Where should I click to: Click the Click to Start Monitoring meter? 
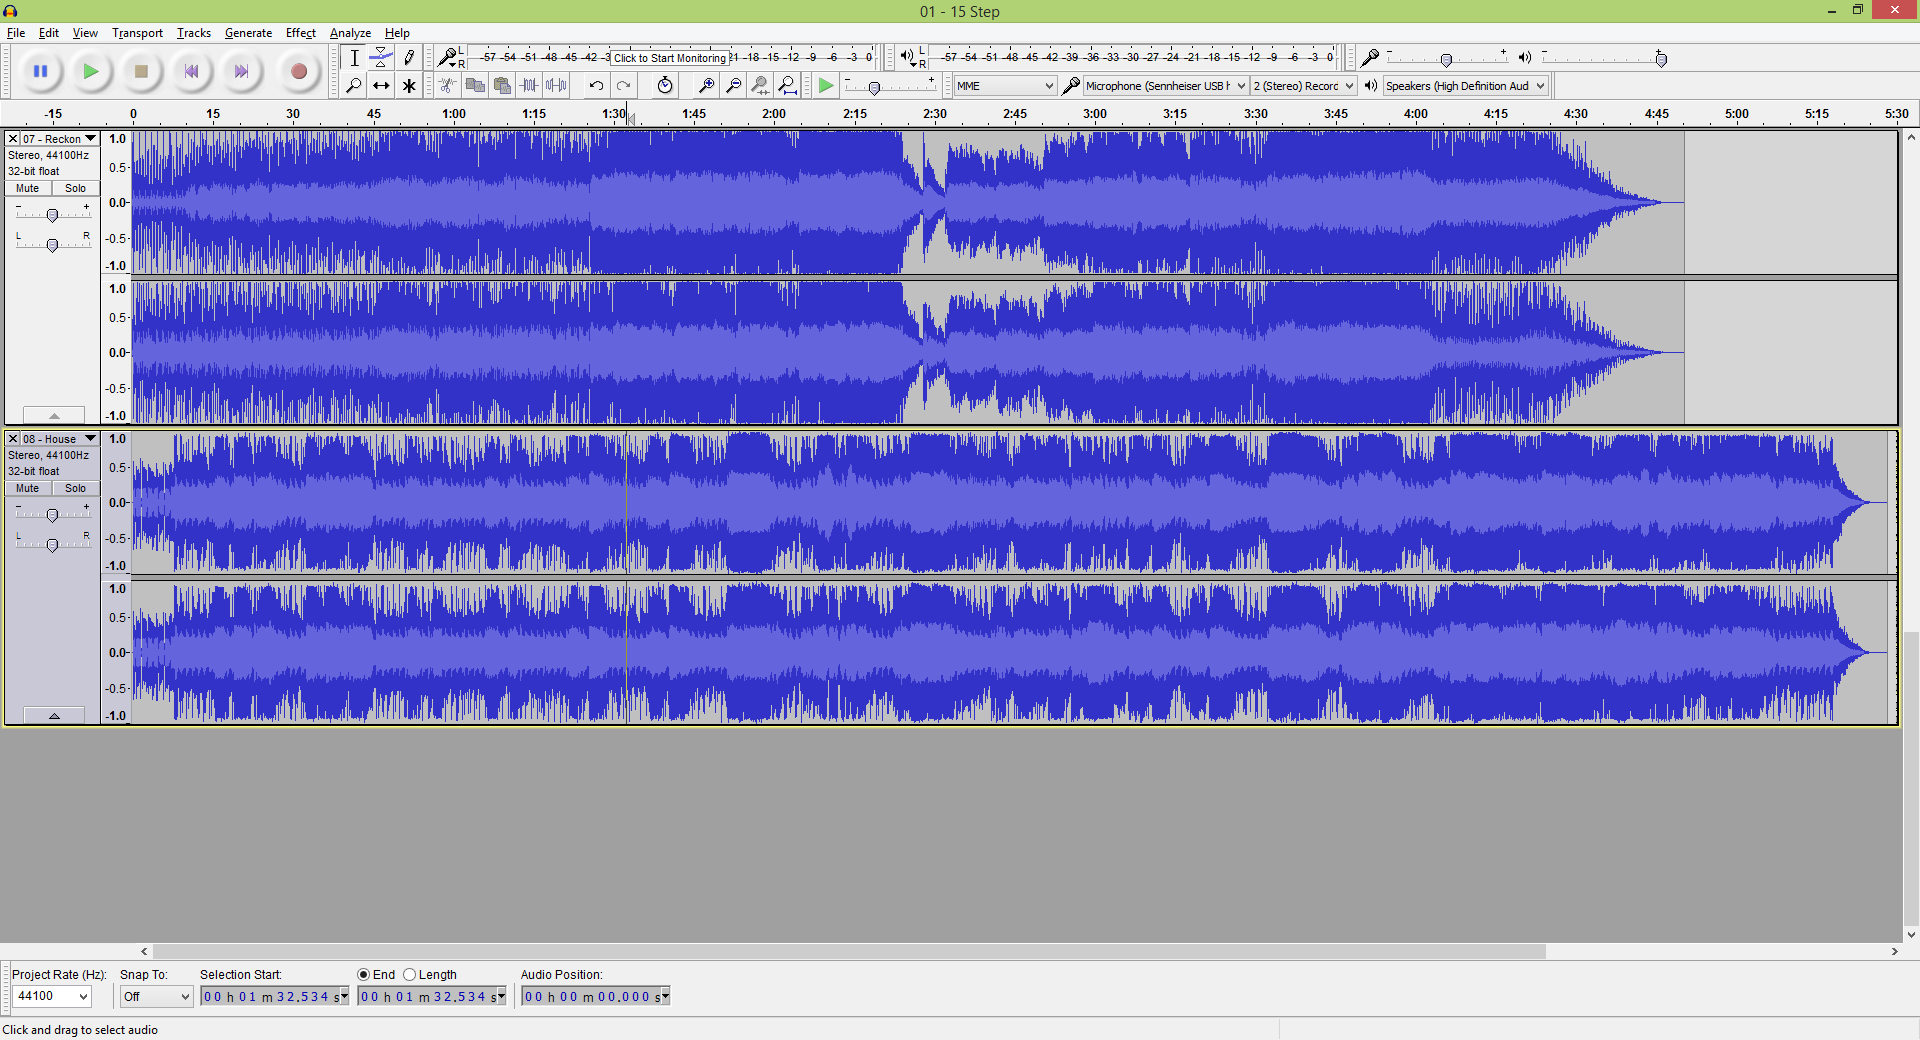click(x=670, y=58)
